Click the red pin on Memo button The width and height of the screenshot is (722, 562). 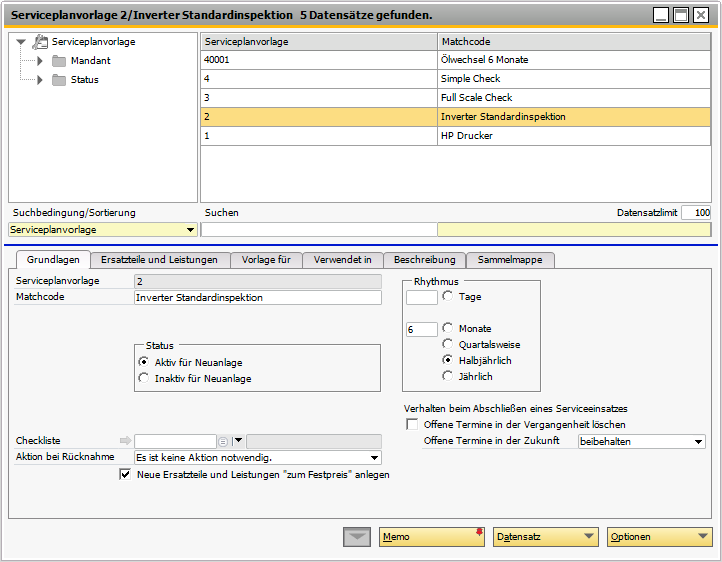[479, 532]
